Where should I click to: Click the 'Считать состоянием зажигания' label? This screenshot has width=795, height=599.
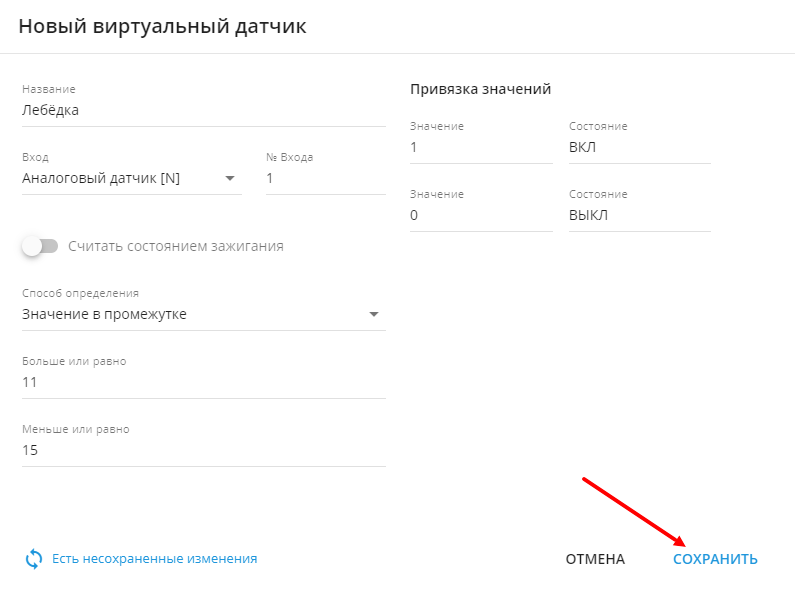click(x=176, y=246)
